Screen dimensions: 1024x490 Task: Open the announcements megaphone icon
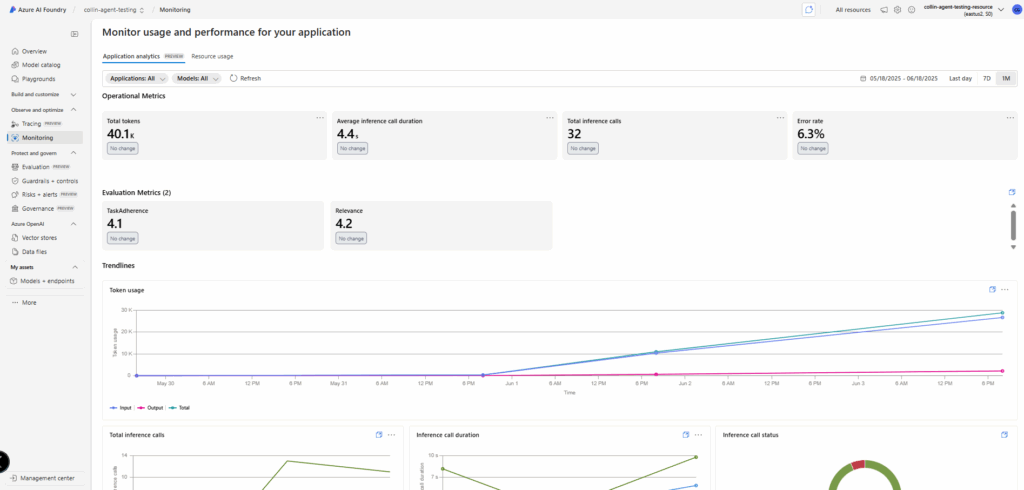(884, 10)
